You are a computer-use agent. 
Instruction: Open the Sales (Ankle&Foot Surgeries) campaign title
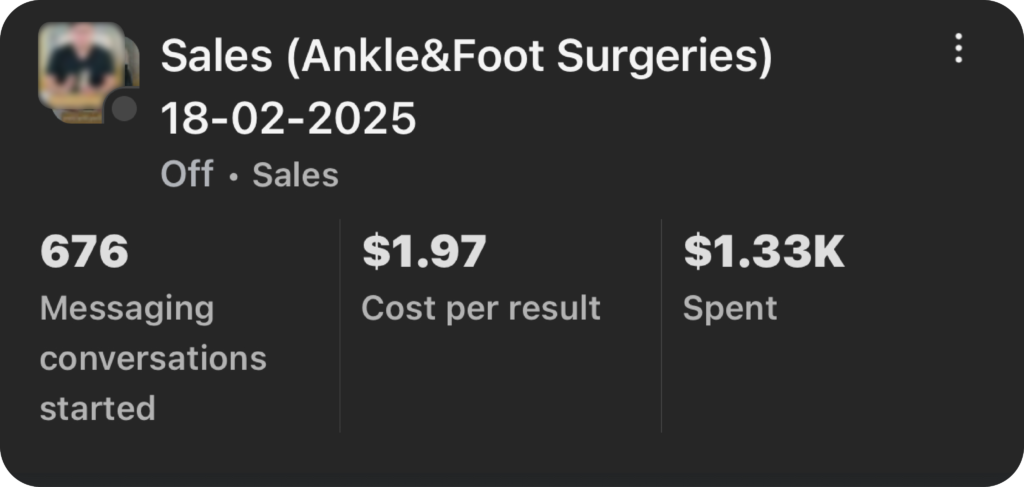pyautogui.click(x=466, y=57)
